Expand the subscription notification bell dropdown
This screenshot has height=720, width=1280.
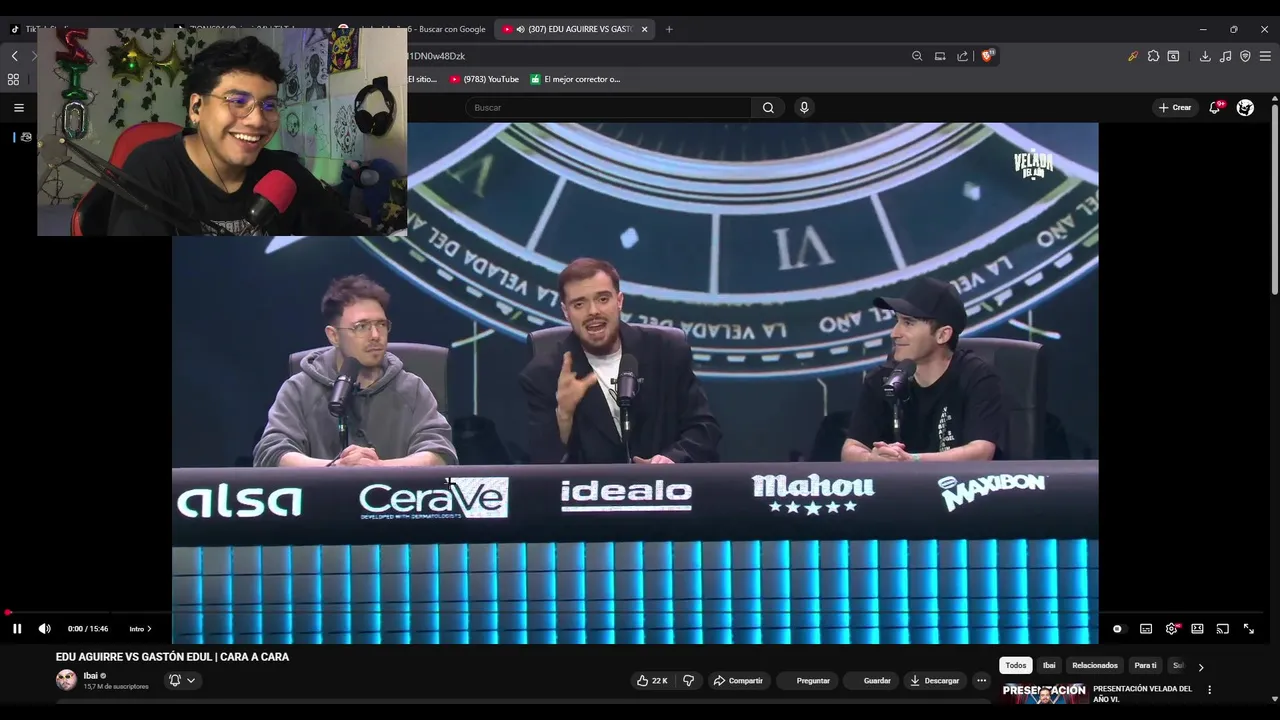point(182,680)
